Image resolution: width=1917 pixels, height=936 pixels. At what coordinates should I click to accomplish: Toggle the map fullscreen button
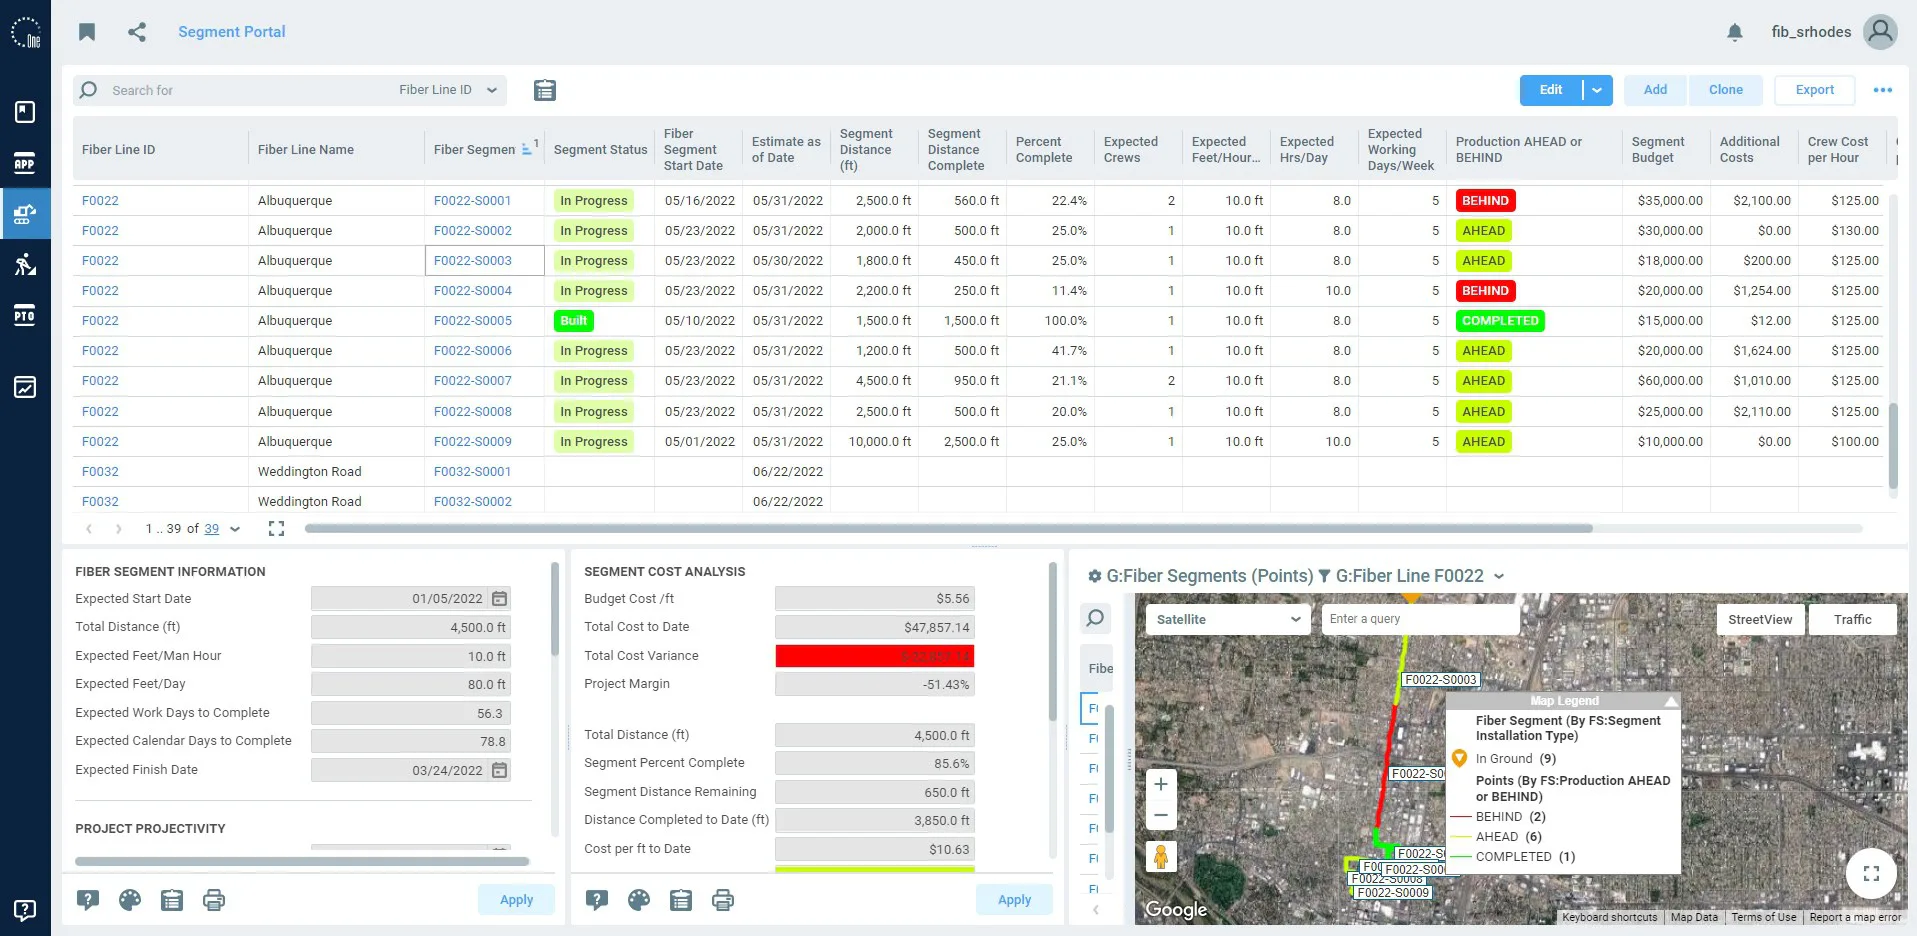1871,874
